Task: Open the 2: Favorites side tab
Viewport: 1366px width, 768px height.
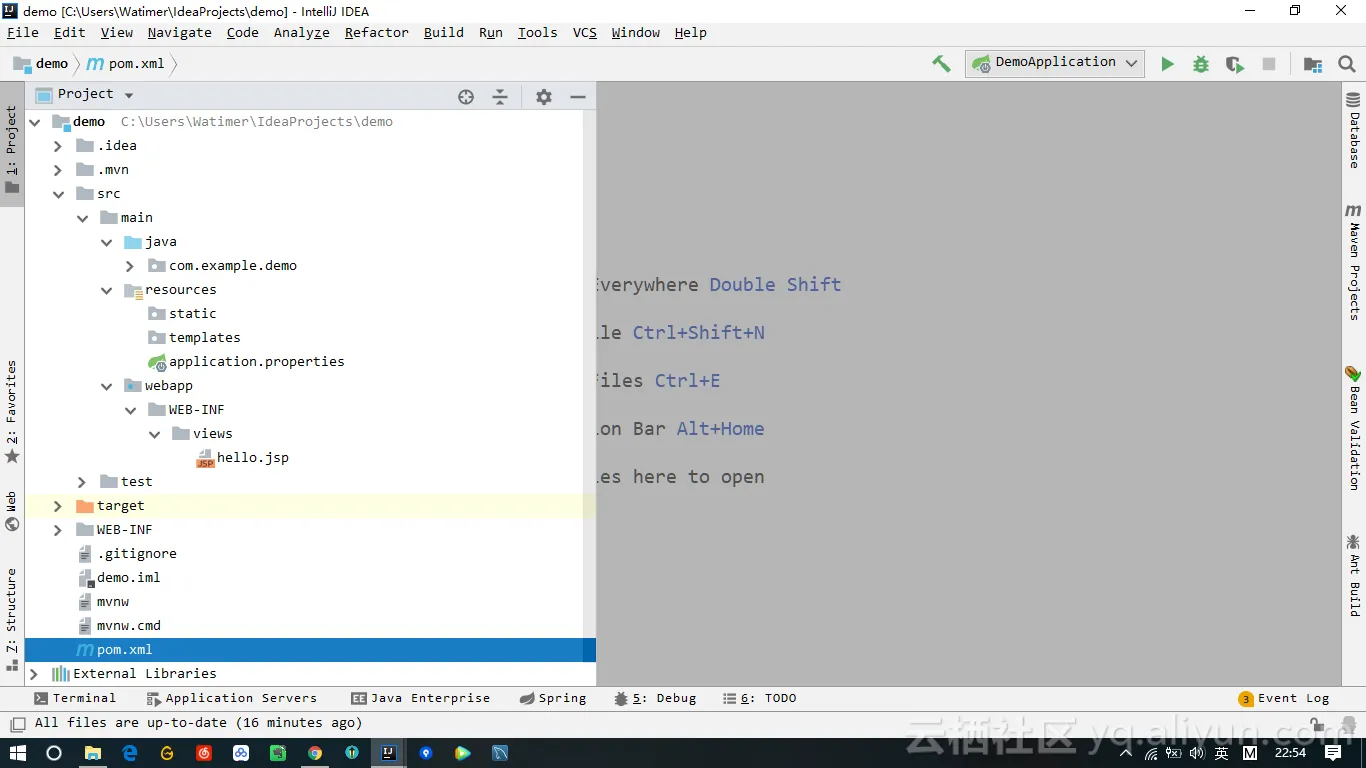Action: 12,412
